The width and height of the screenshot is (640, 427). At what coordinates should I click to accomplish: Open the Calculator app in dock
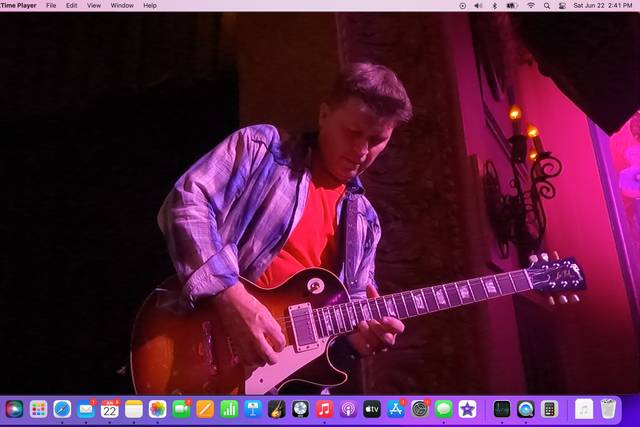pos(549,409)
